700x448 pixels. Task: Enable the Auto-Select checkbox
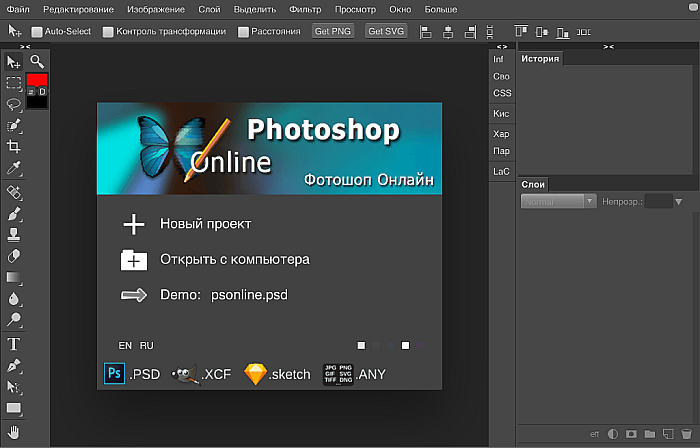click(37, 32)
